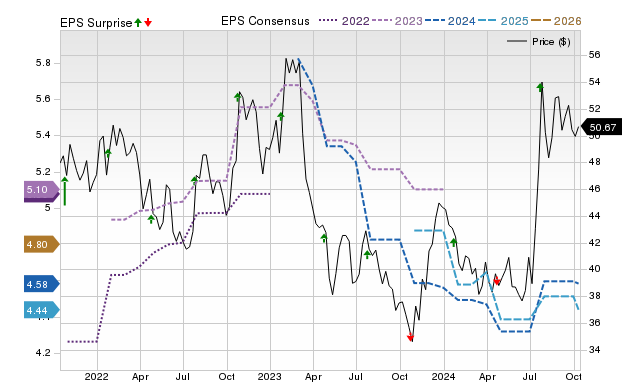
Task: Click the dark blue 4.58 consensus value tag
Action: tap(42, 284)
